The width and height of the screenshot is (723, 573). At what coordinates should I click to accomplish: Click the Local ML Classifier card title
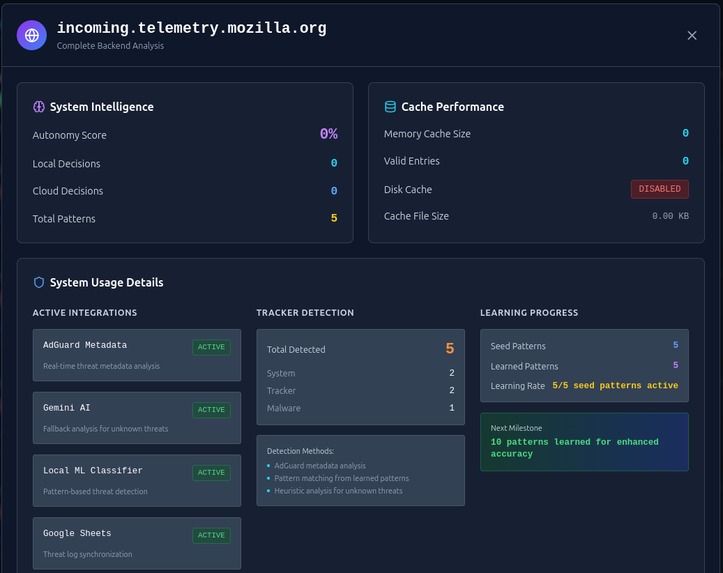(93, 470)
